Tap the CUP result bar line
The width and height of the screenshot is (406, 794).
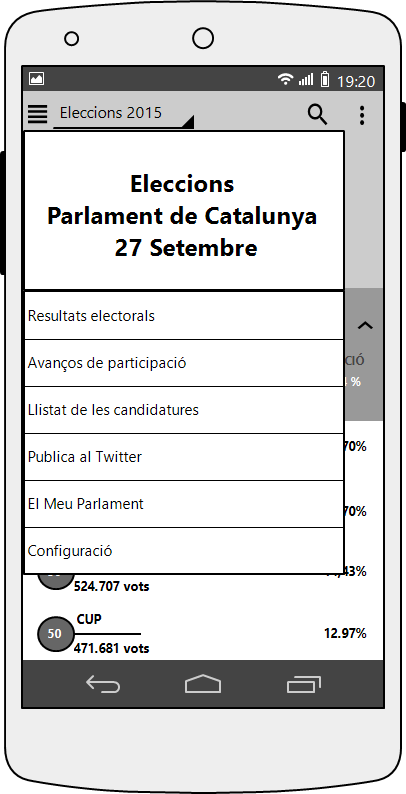pos(107,633)
